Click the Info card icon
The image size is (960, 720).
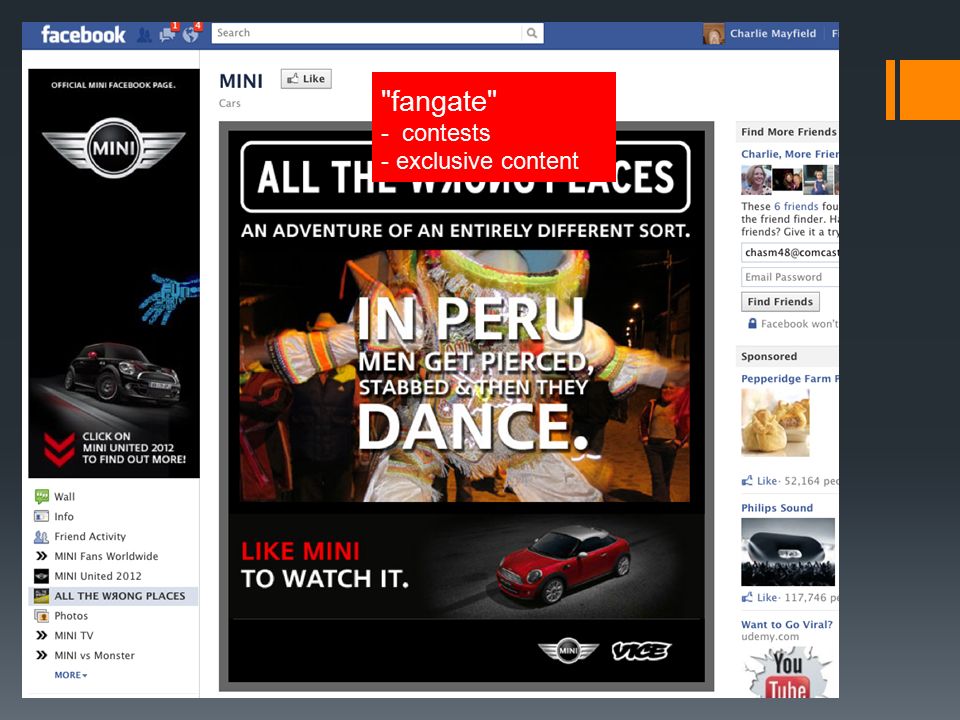[42, 516]
